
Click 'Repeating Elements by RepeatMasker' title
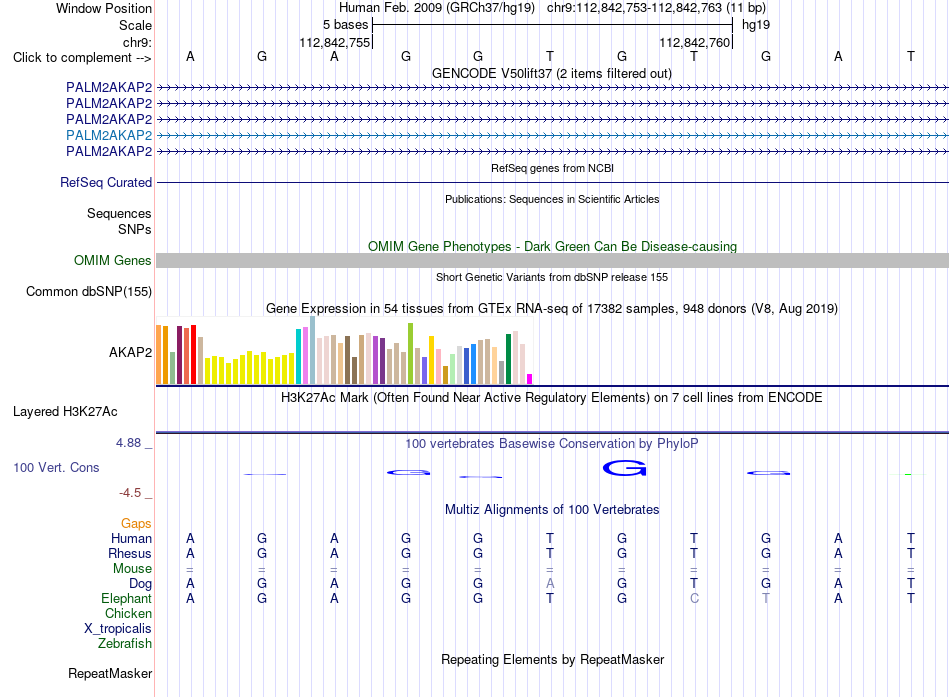(x=552, y=659)
